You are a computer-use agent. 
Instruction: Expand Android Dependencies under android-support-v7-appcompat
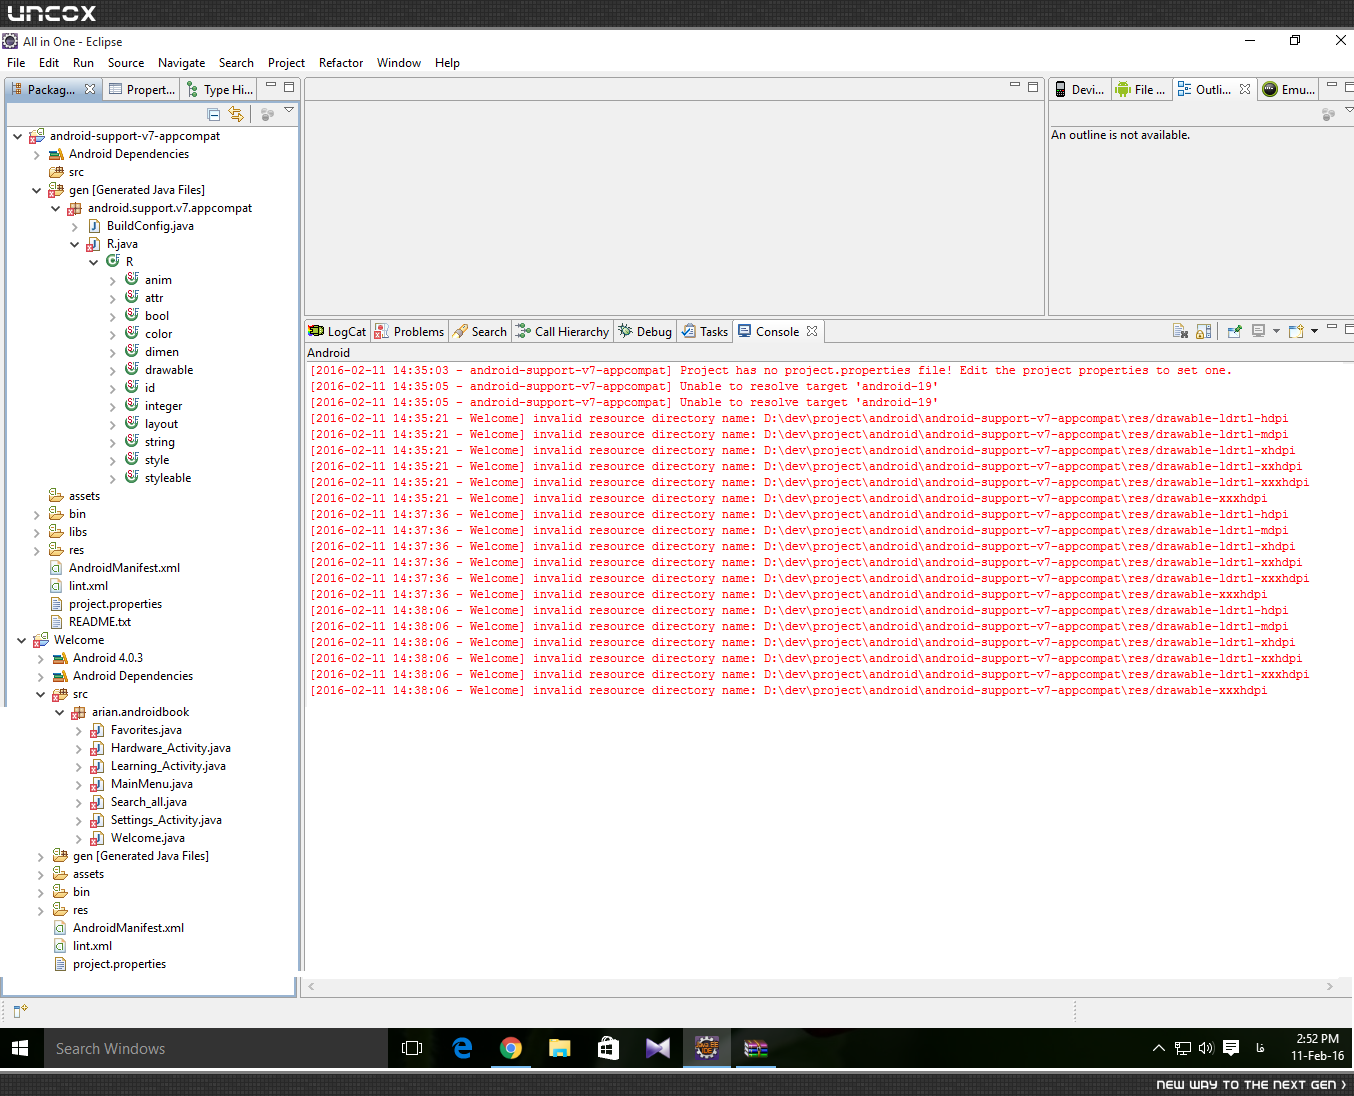coord(37,155)
